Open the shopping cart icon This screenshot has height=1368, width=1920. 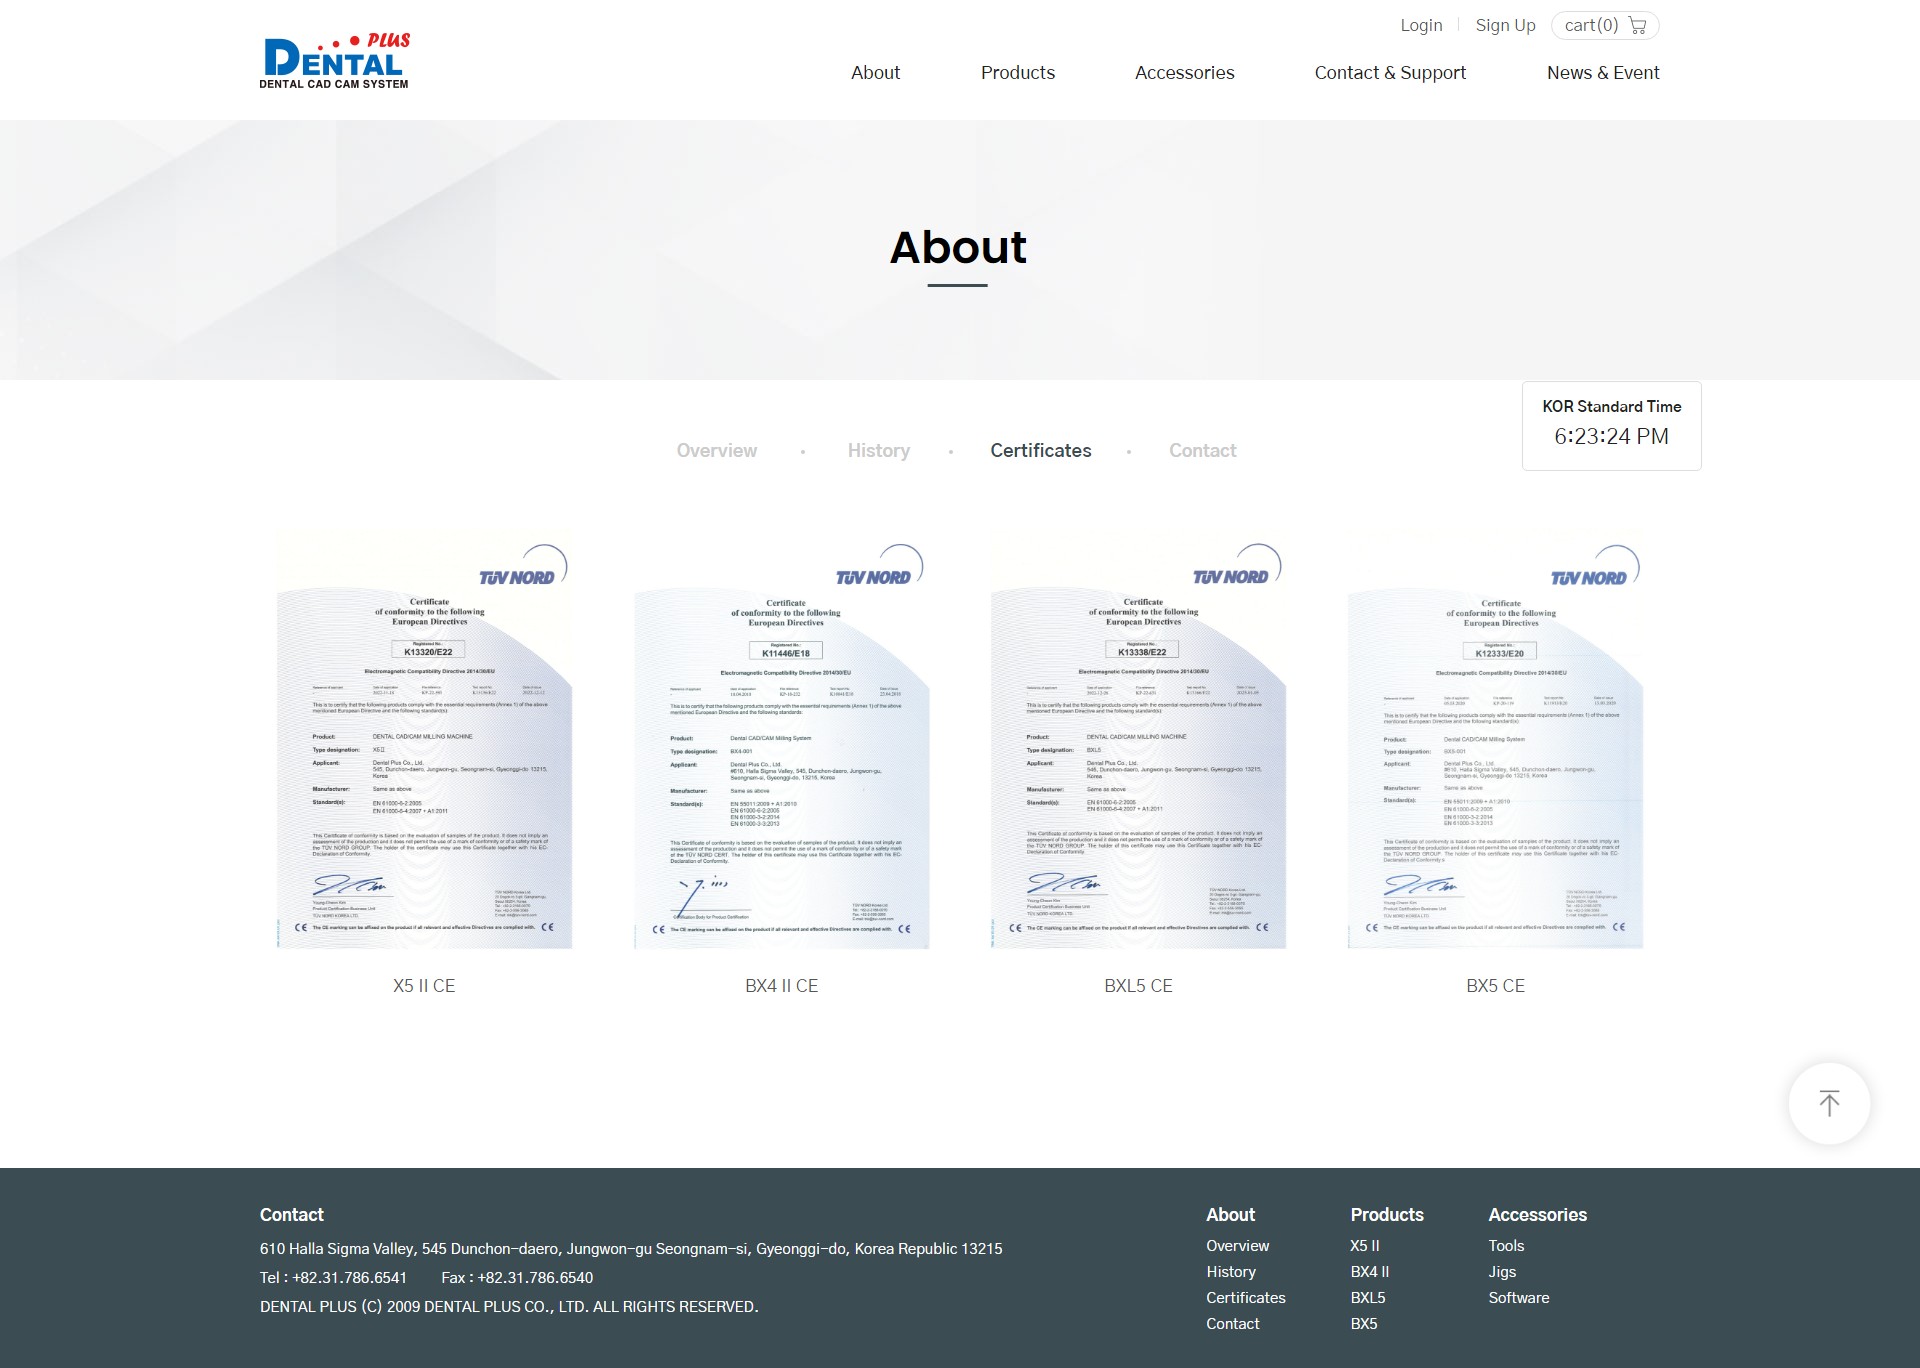coord(1637,25)
